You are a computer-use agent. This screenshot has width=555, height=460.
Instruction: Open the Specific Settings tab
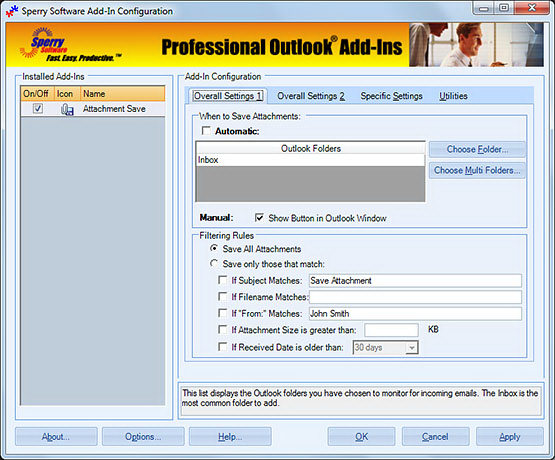391,96
